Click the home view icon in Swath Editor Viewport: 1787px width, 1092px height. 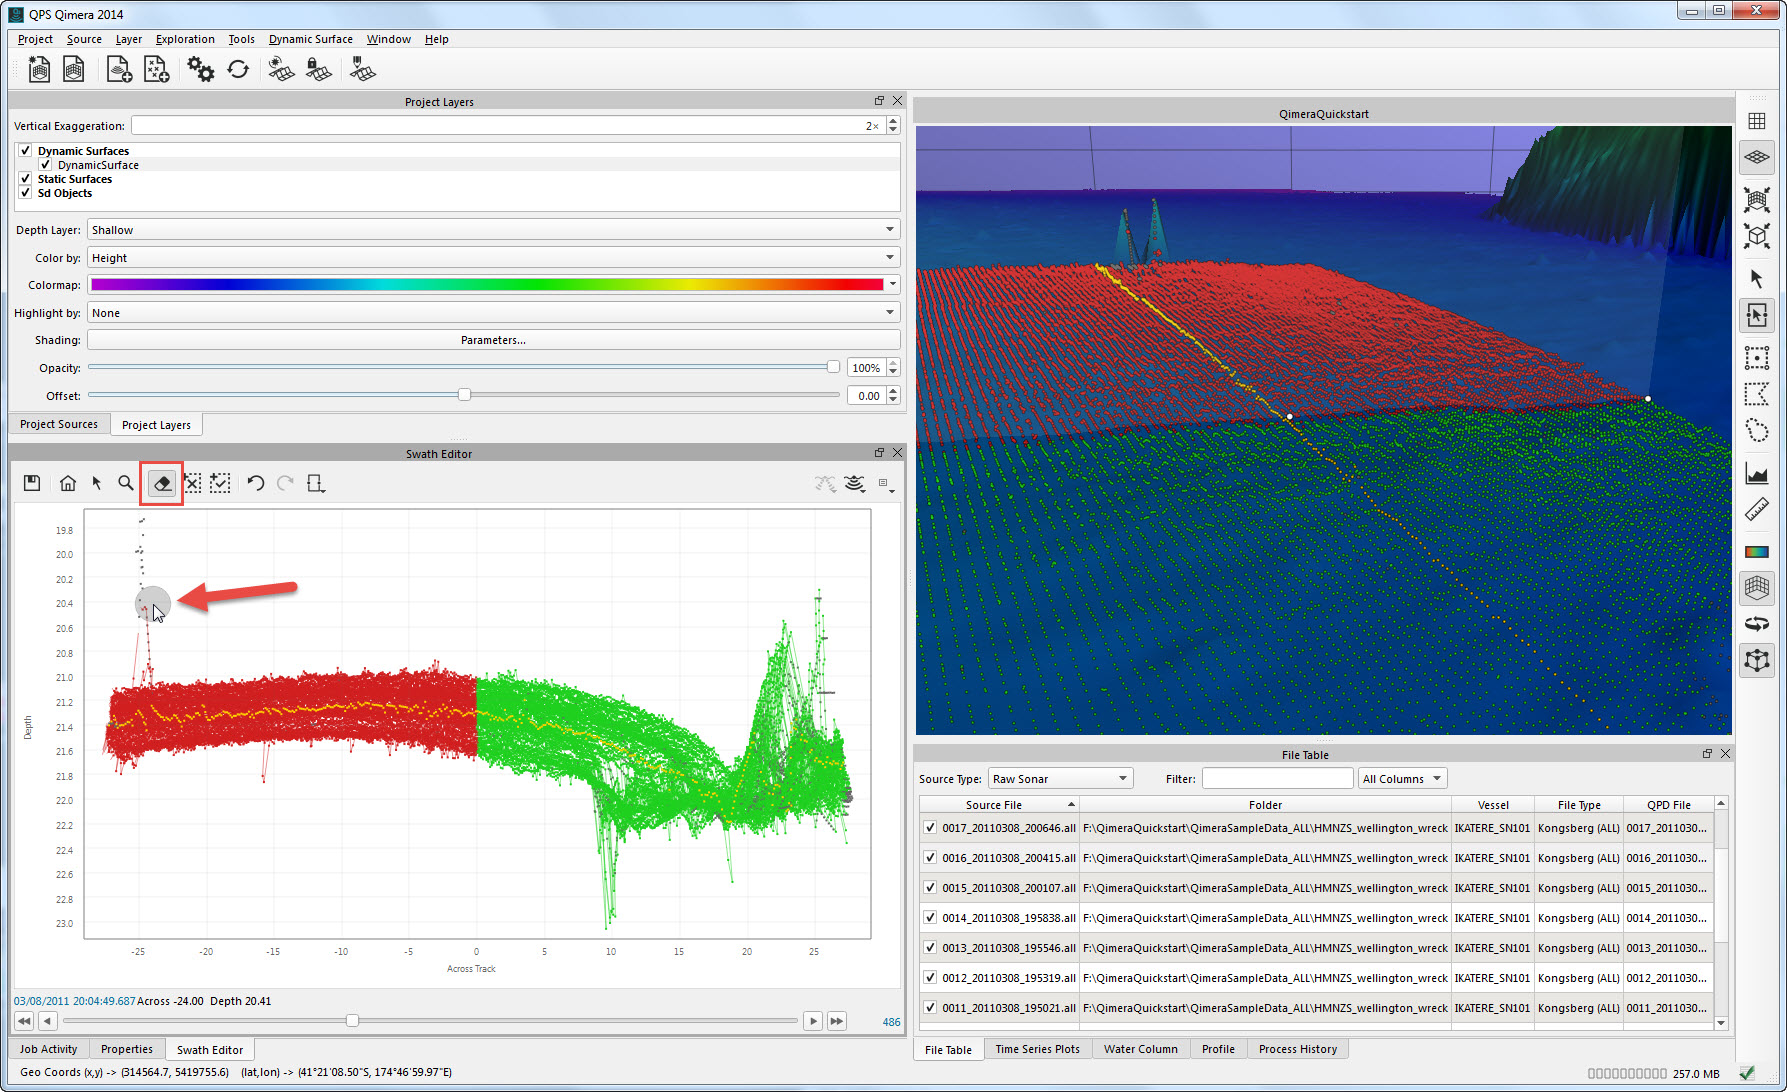pos(68,484)
